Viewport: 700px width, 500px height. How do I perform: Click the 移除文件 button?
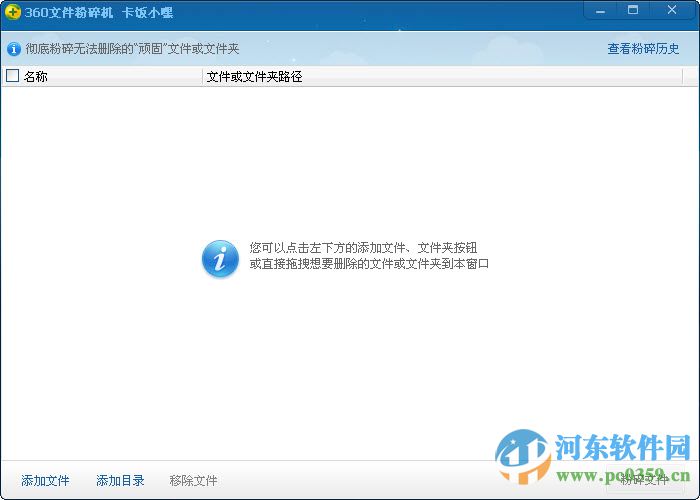(x=193, y=480)
